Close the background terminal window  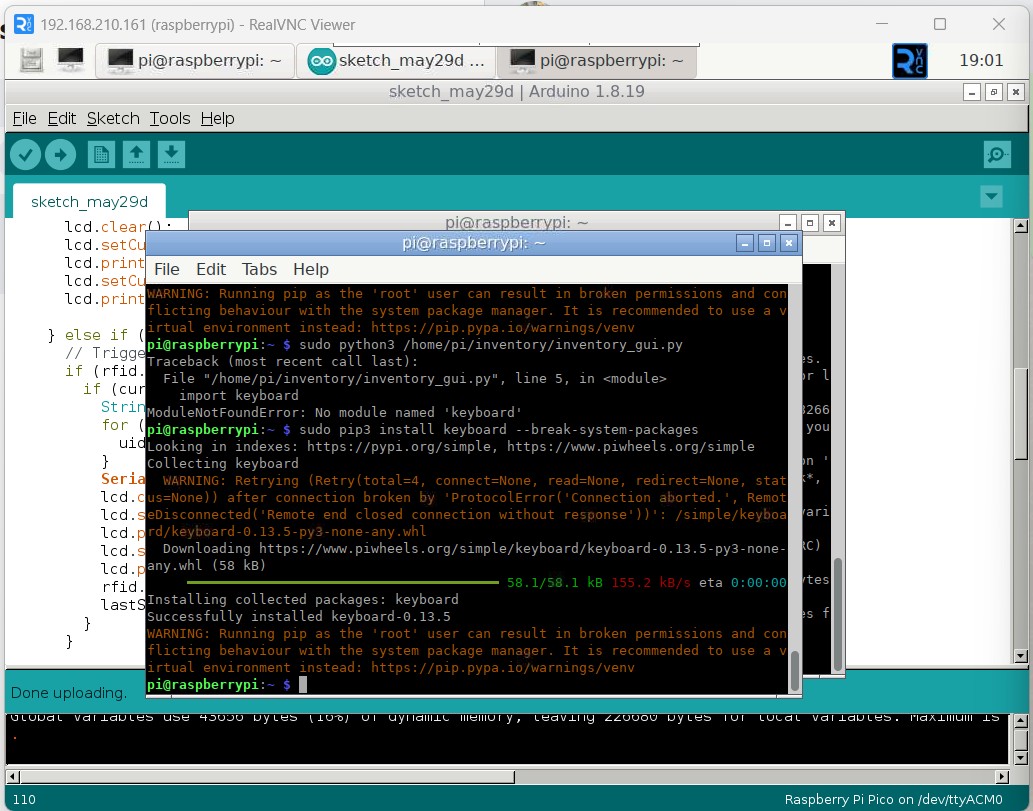(x=832, y=223)
